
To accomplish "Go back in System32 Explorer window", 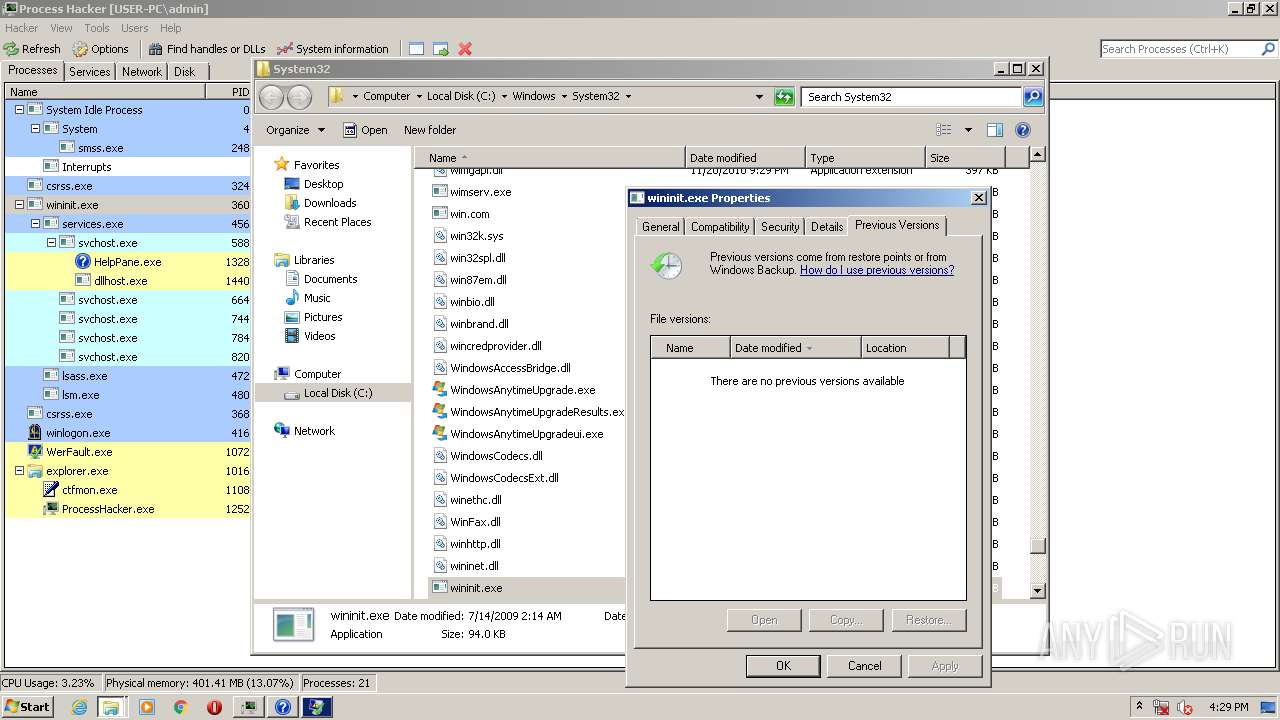I will pyautogui.click(x=272, y=97).
